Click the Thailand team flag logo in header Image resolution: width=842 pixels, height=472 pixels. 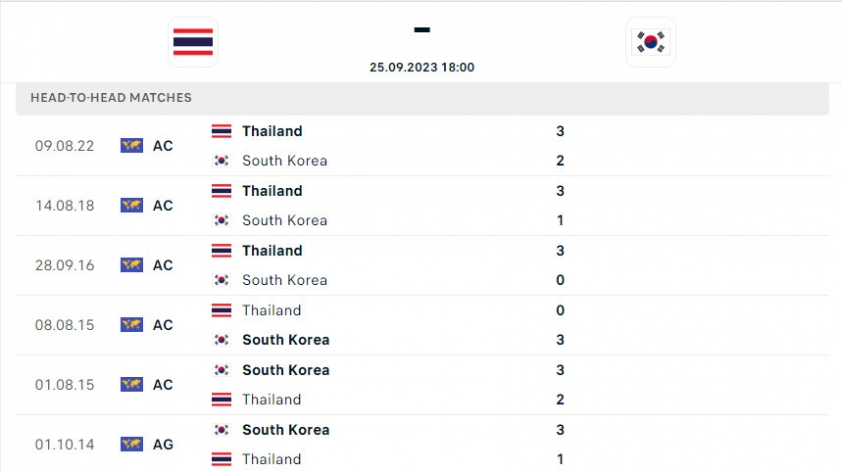193,42
